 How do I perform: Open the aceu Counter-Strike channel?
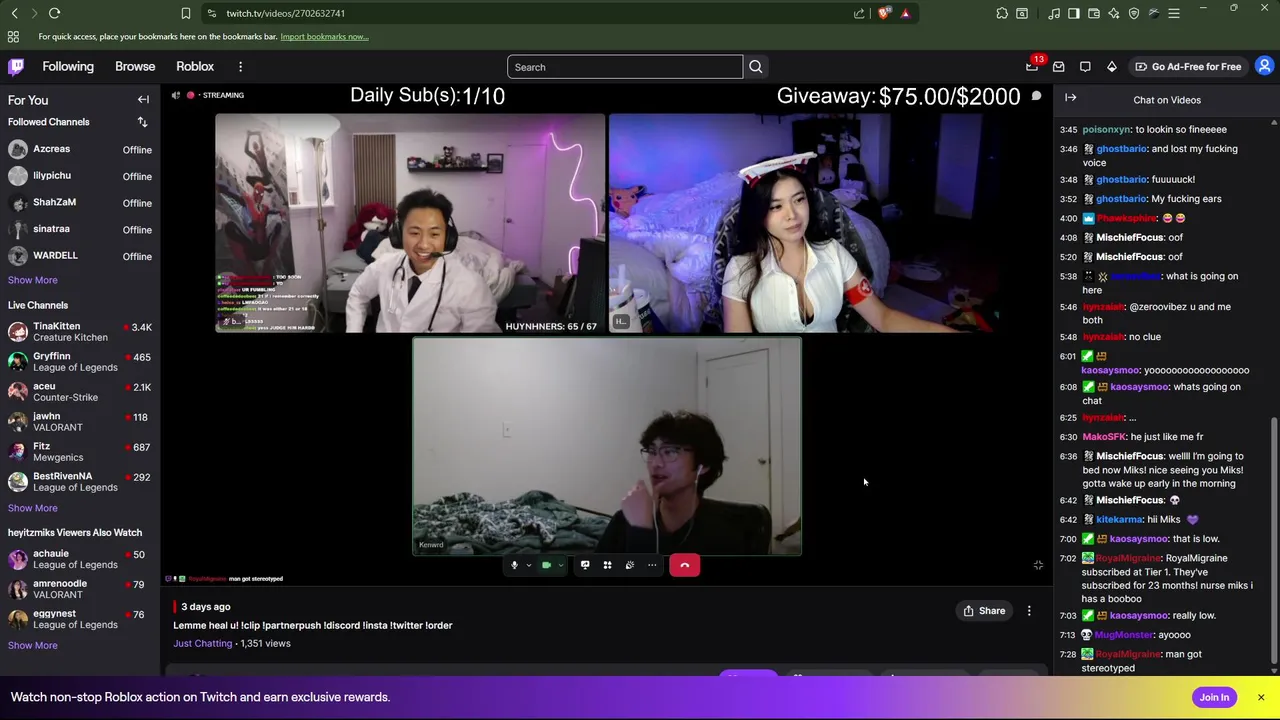coord(80,391)
